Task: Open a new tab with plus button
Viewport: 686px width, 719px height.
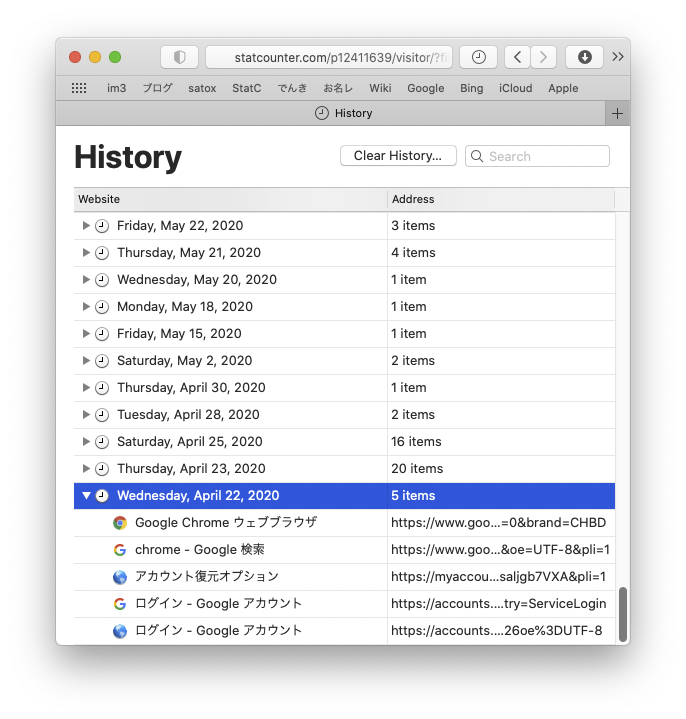Action: [x=617, y=113]
